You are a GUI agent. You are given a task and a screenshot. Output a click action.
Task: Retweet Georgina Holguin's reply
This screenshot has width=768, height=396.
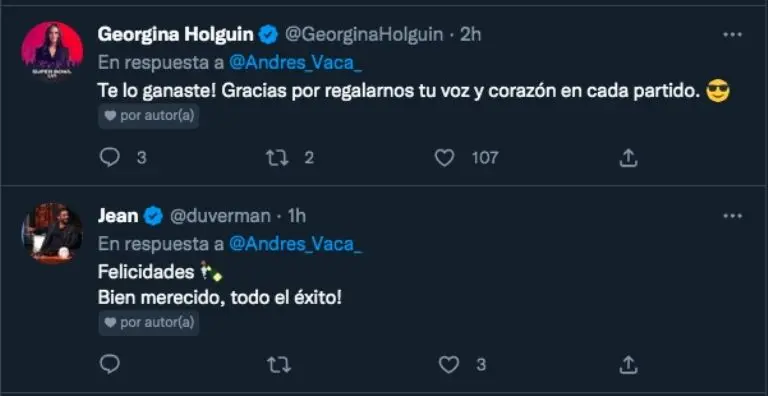(x=278, y=158)
